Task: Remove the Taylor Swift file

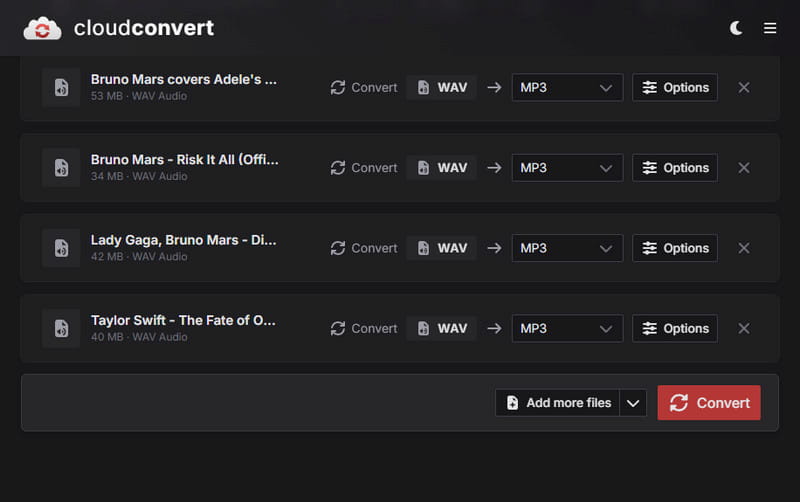Action: [744, 328]
